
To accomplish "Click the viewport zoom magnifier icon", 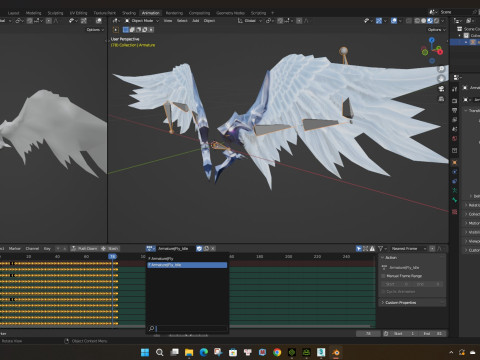I will click(x=441, y=69).
